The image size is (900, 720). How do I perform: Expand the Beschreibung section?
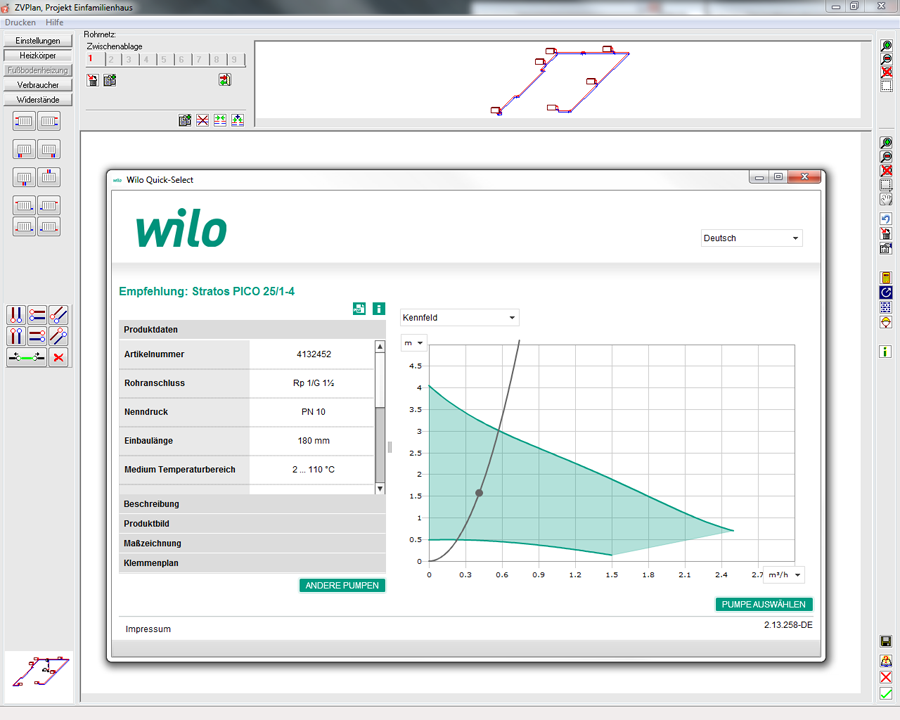click(253, 504)
